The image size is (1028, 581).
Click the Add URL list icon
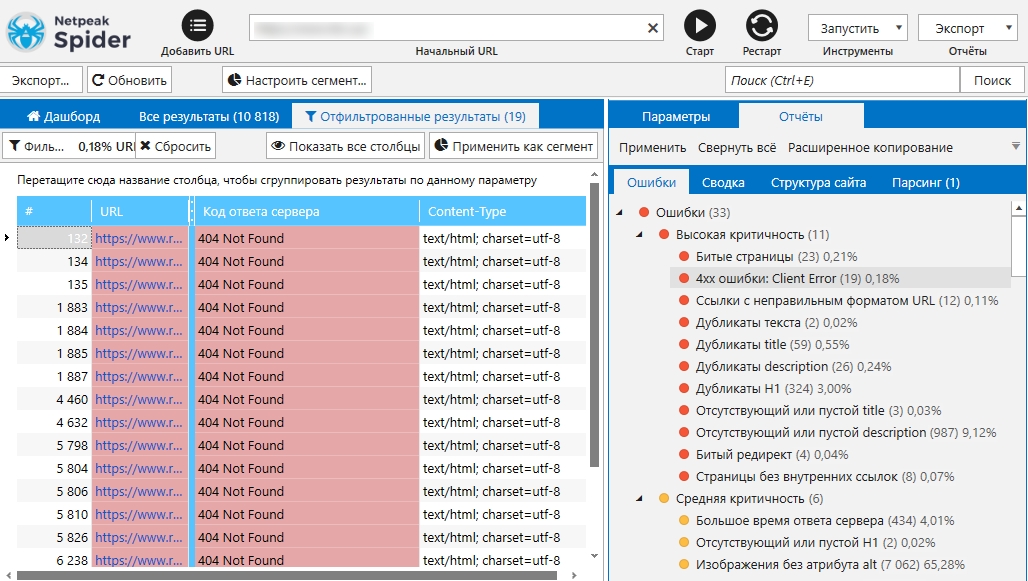point(198,26)
